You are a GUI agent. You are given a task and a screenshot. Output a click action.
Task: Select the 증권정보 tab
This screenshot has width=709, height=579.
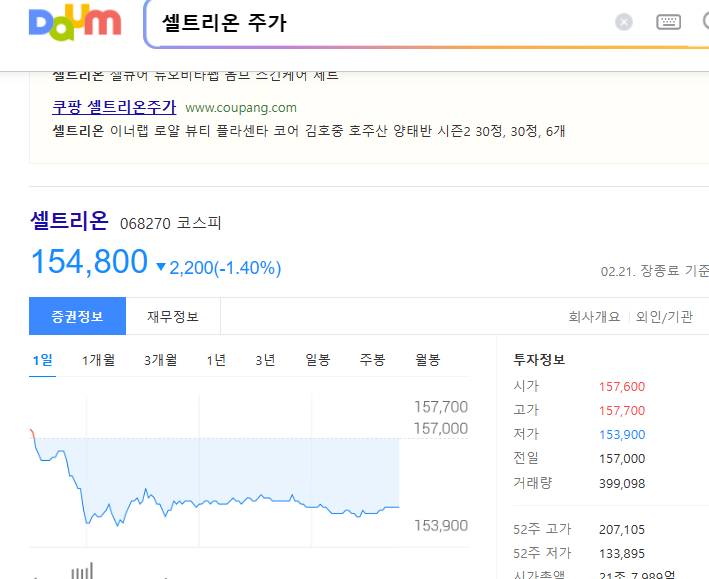coord(77,316)
